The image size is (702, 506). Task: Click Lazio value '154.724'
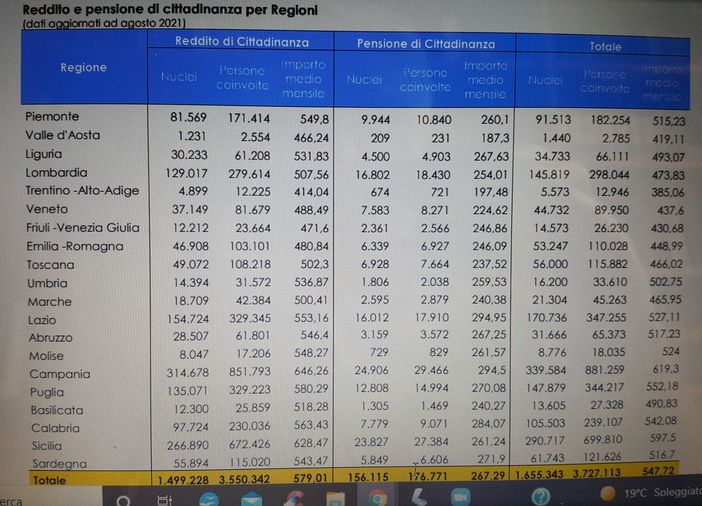tap(188, 319)
